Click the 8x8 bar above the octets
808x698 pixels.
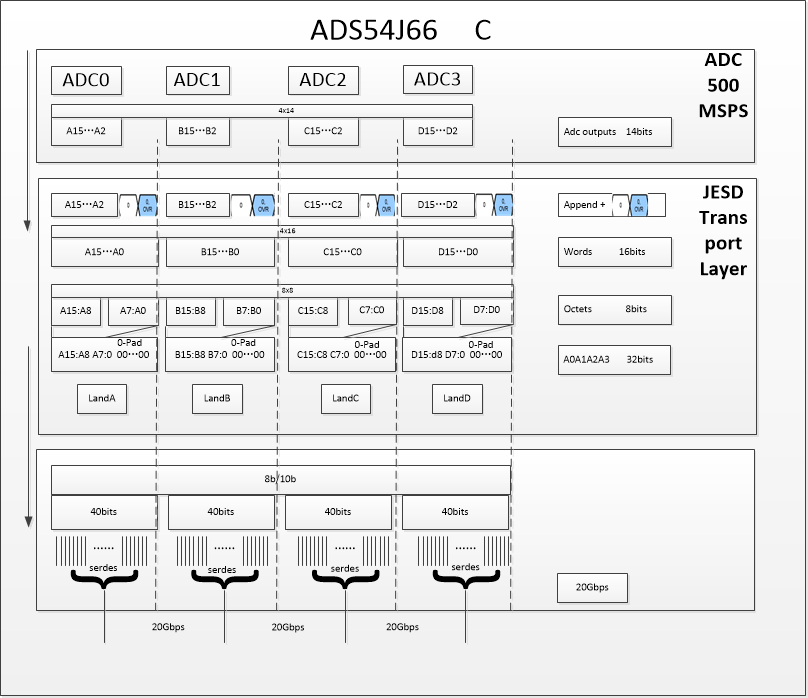[x=282, y=291]
